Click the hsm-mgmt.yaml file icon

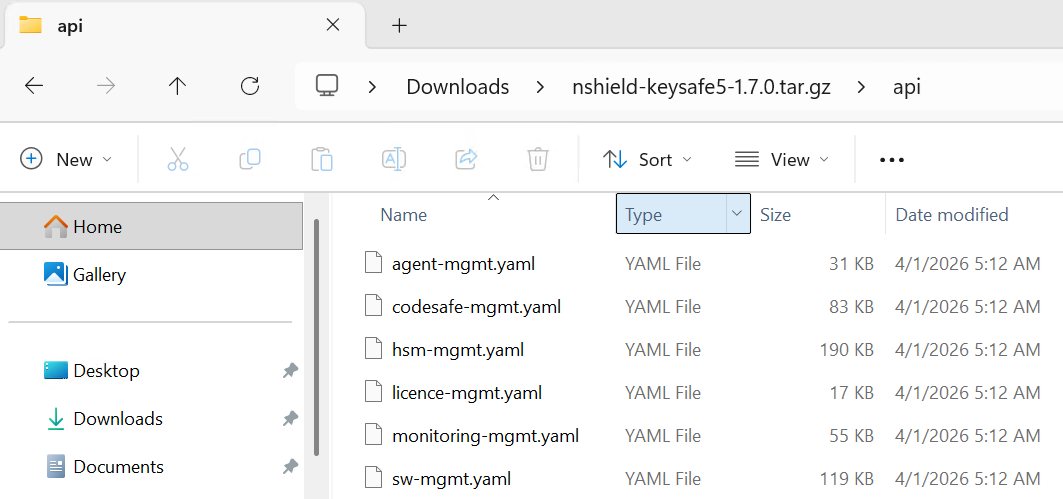374,349
